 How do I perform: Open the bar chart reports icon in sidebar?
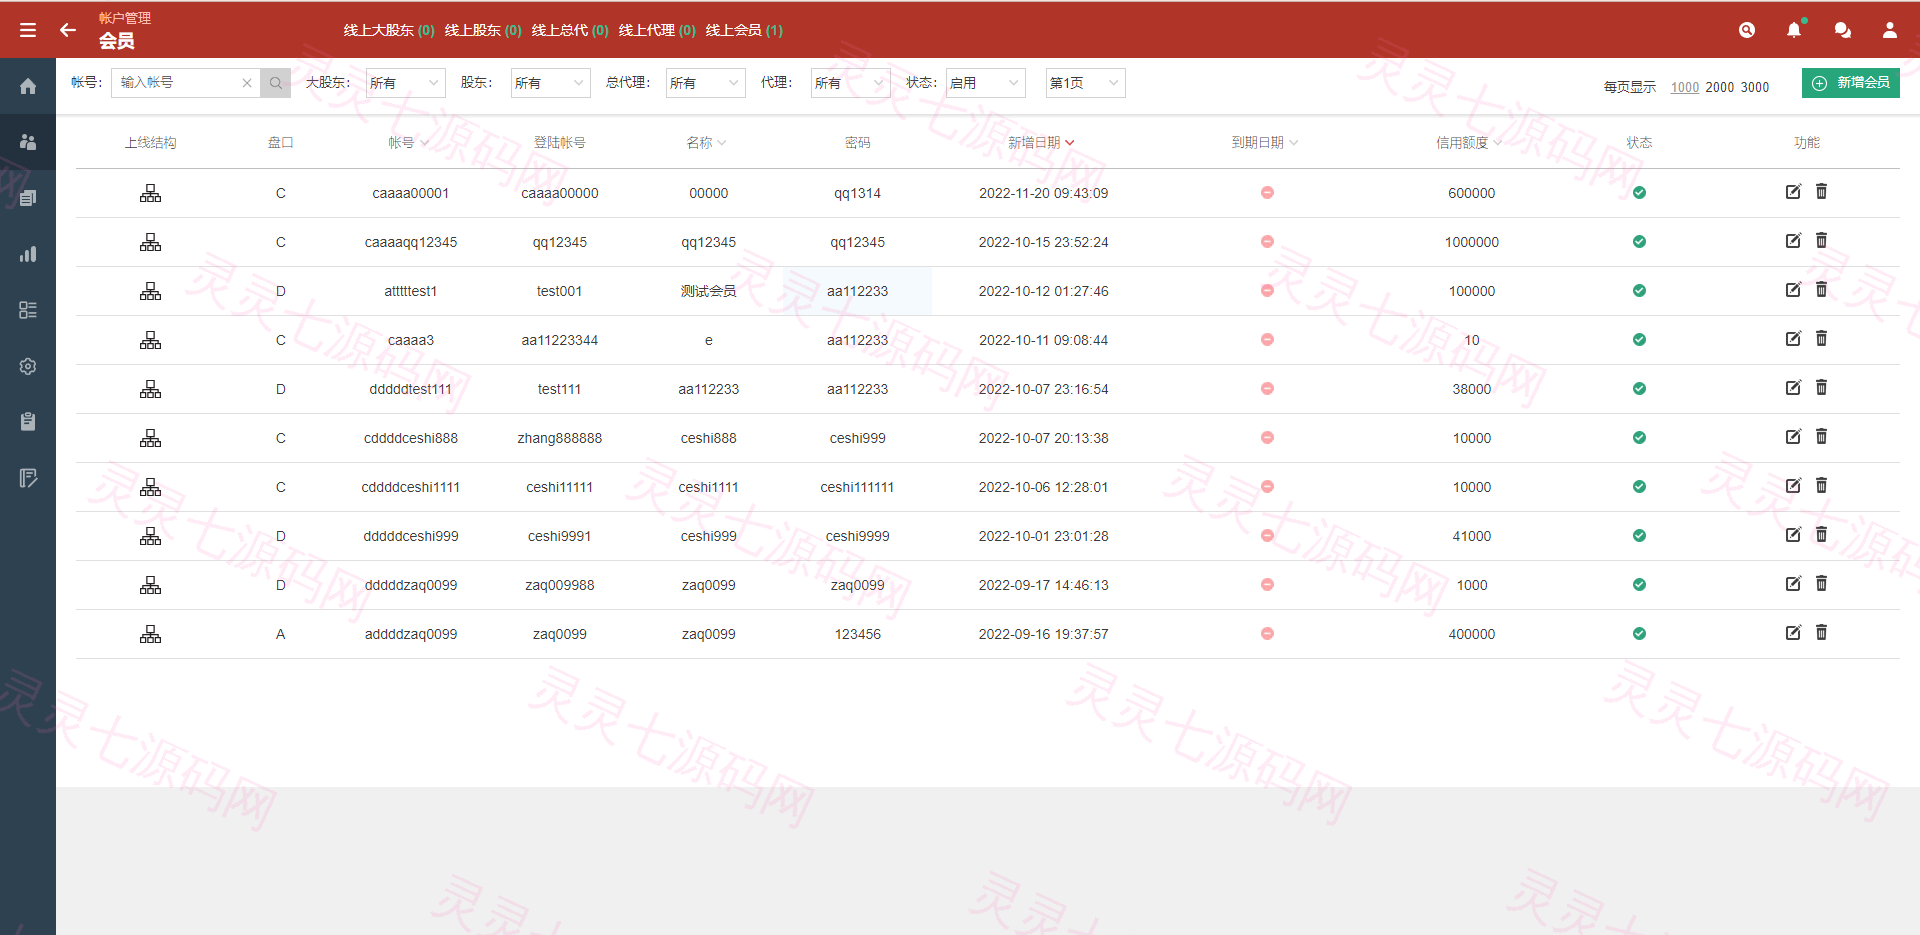28,254
